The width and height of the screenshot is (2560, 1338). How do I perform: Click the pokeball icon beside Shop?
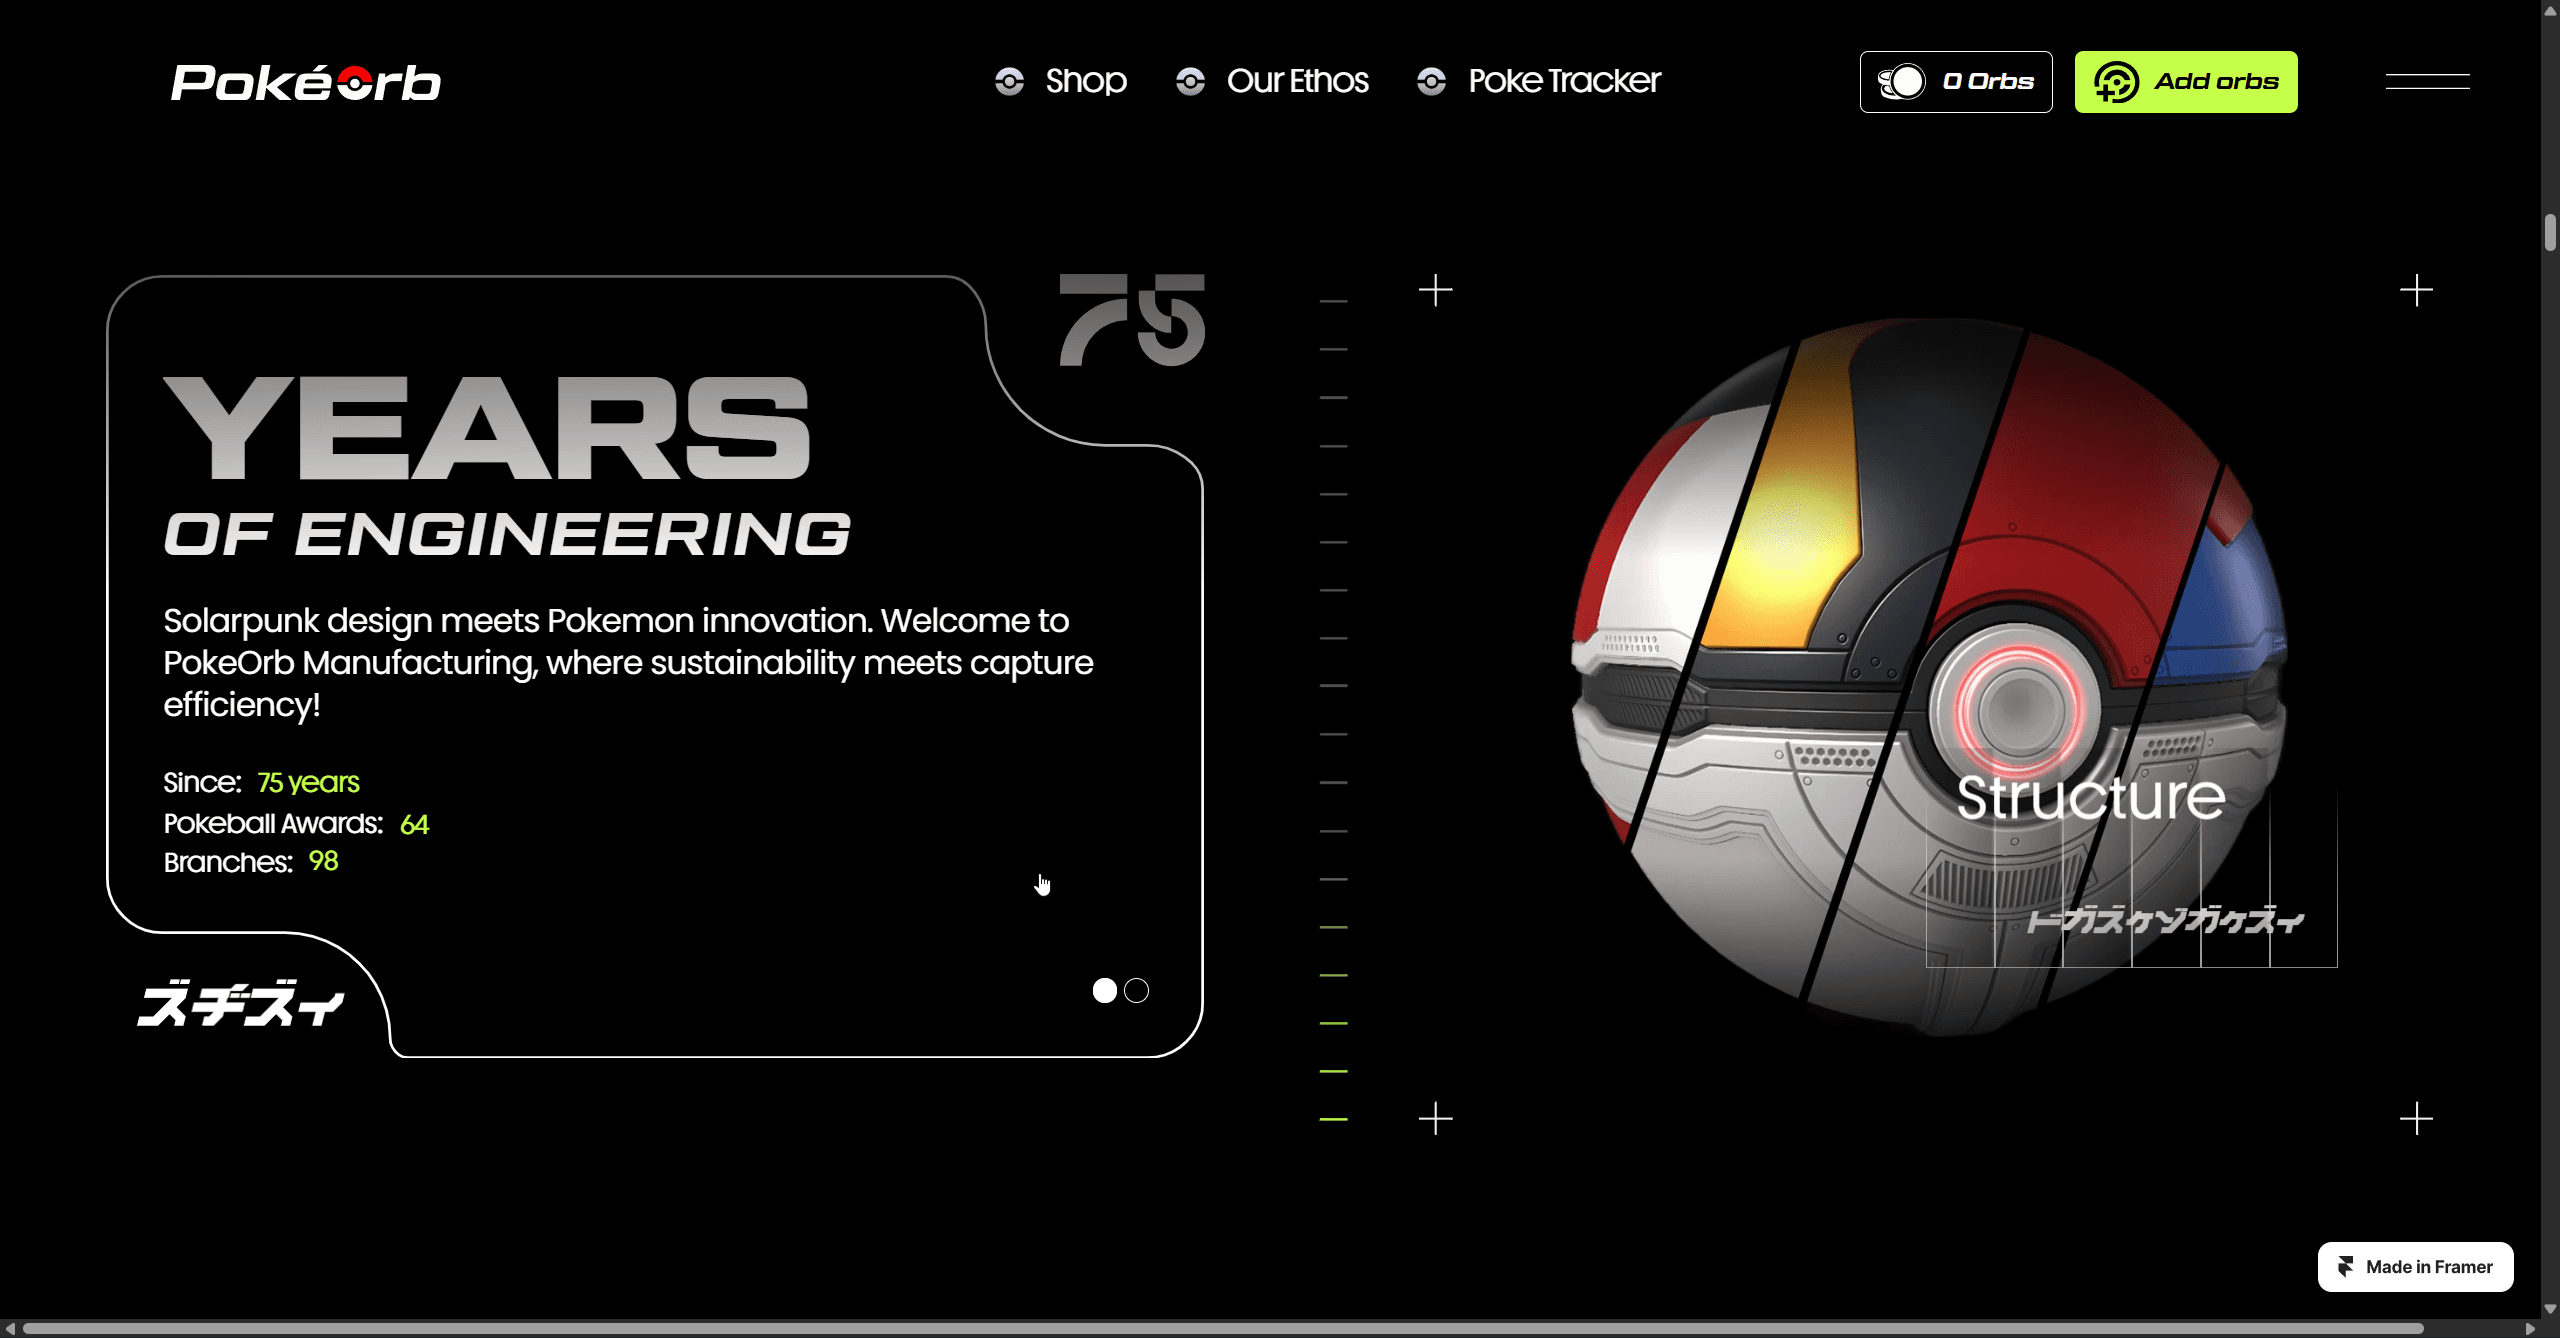pyautogui.click(x=1009, y=81)
